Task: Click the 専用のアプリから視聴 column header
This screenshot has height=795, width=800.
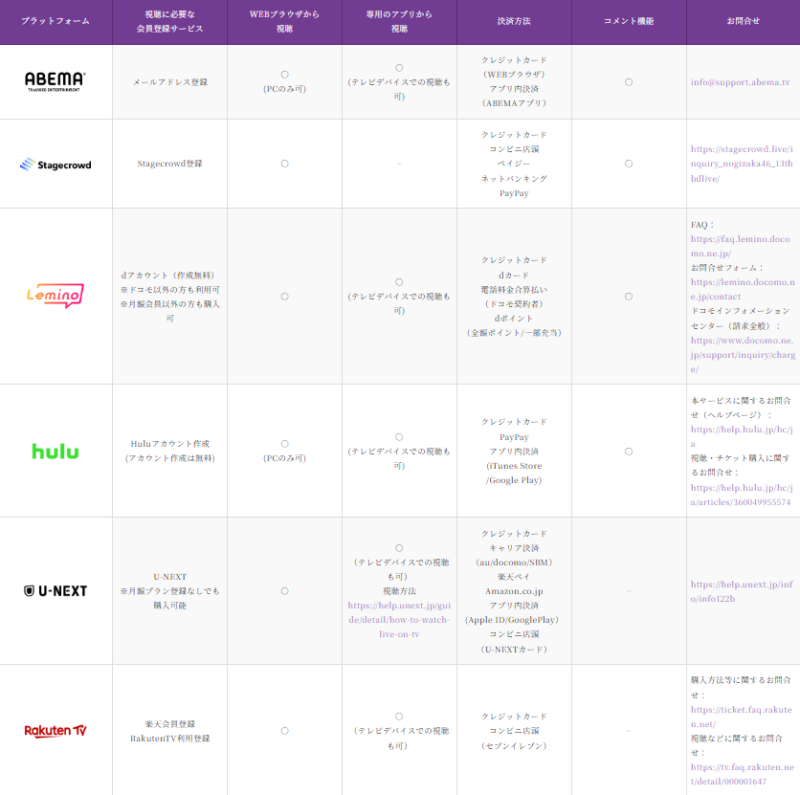Action: 399,21
